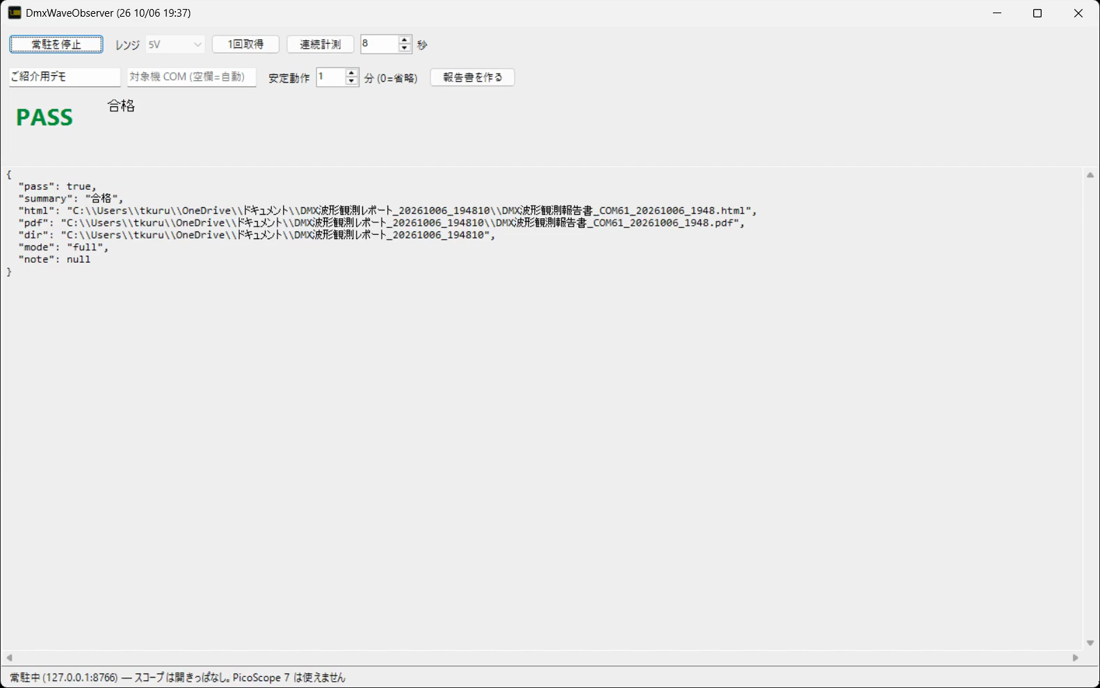
Task: Increment the 安定動作 minutes spinner
Action: 351,73
